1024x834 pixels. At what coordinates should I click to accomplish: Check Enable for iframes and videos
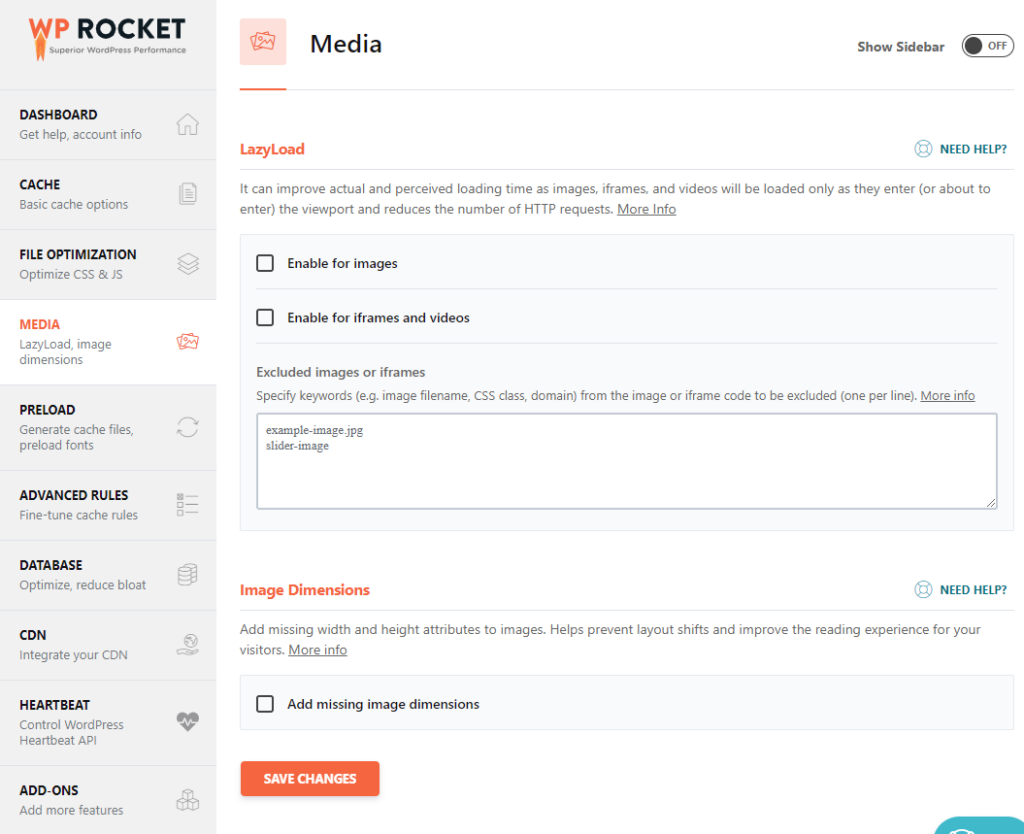[264, 317]
